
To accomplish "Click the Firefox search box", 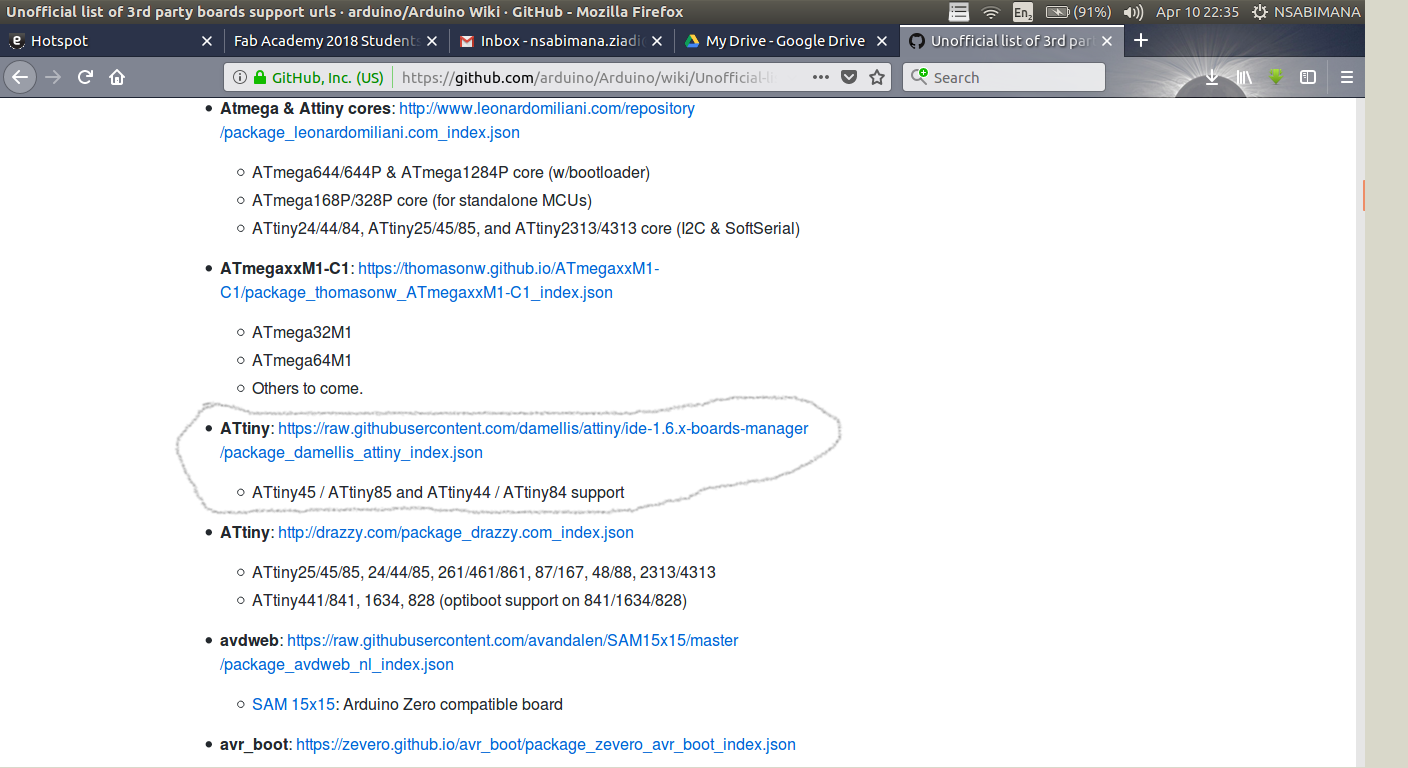I will point(1004,77).
